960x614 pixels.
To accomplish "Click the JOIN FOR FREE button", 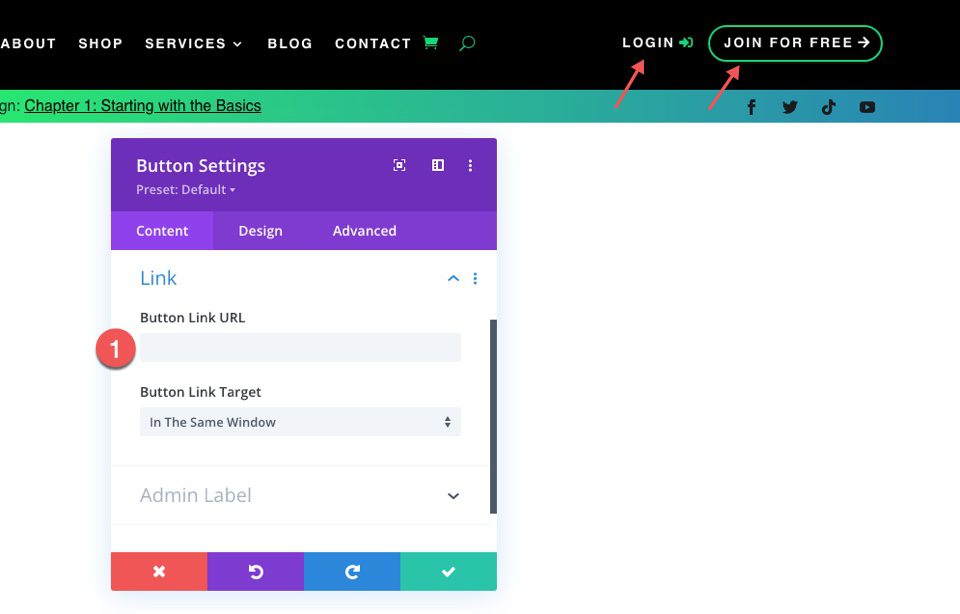I will coord(795,43).
